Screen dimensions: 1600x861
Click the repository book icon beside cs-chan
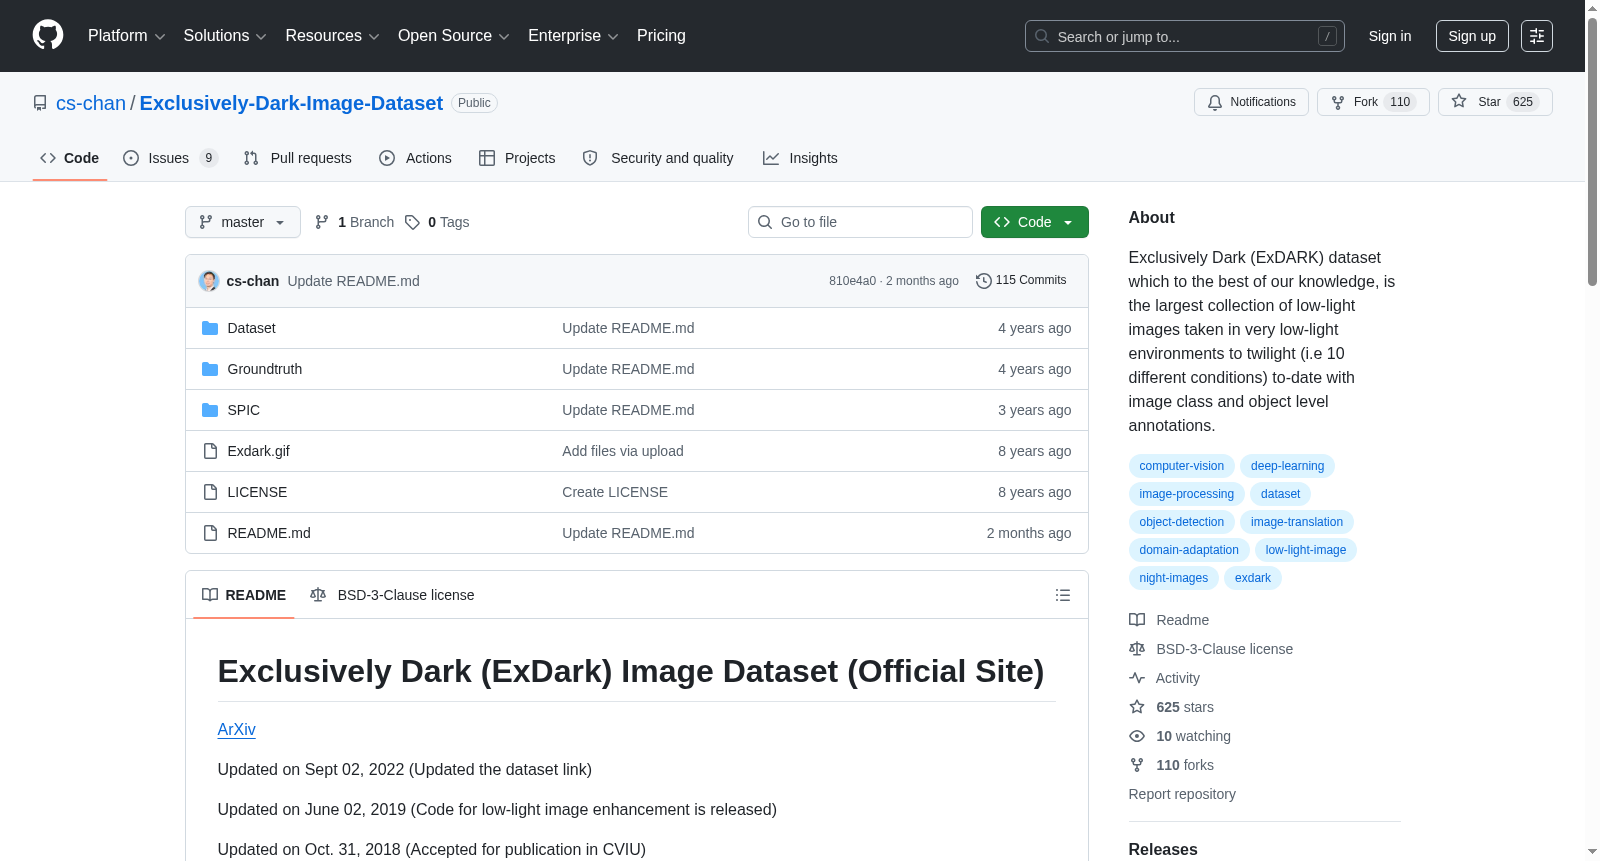[x=40, y=103]
